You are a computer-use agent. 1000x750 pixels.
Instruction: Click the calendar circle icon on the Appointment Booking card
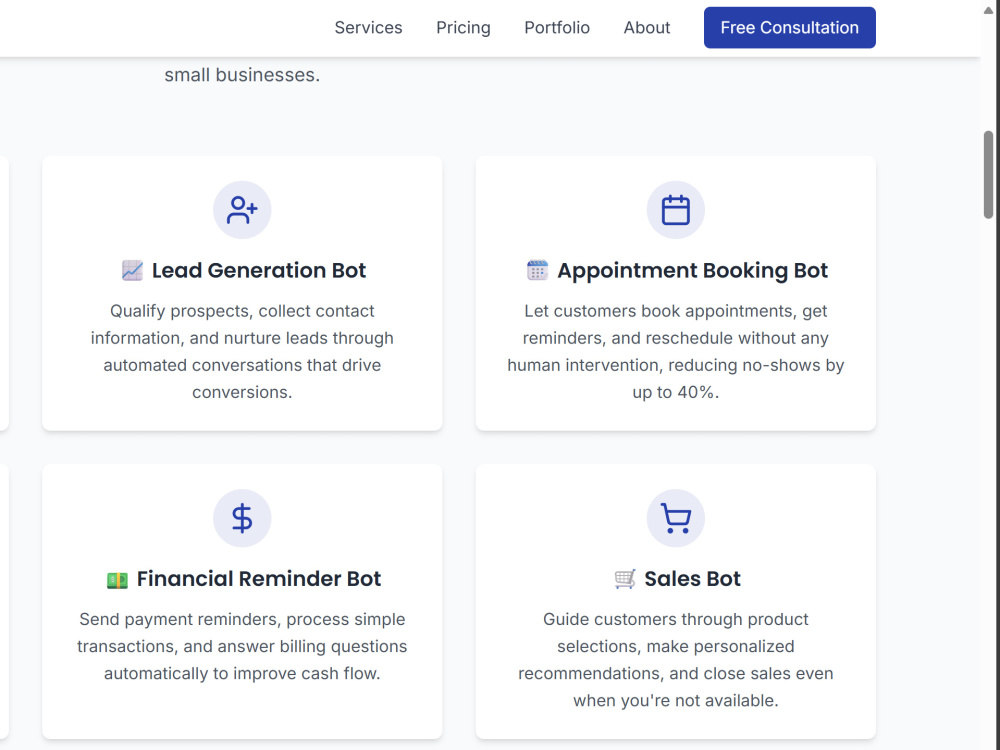(x=675, y=210)
